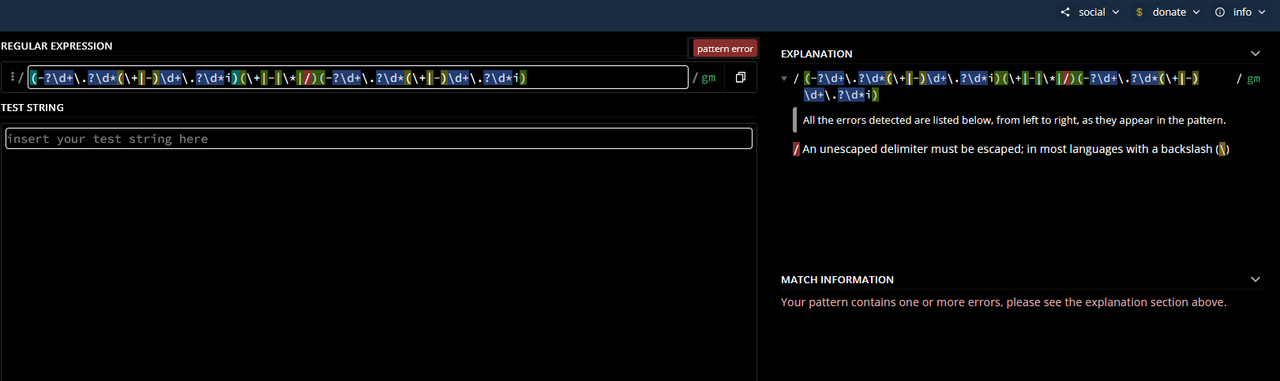Click the highlighted backslash in the error message

pyautogui.click(x=1221, y=149)
